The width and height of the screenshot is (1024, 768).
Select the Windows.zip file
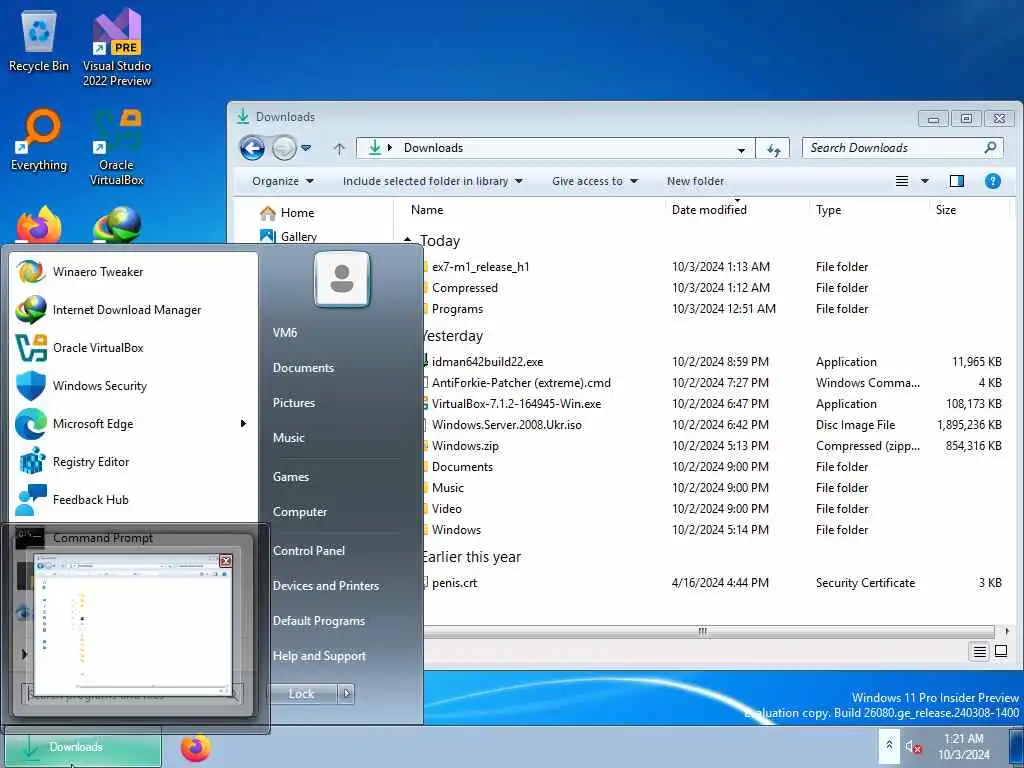click(465, 445)
